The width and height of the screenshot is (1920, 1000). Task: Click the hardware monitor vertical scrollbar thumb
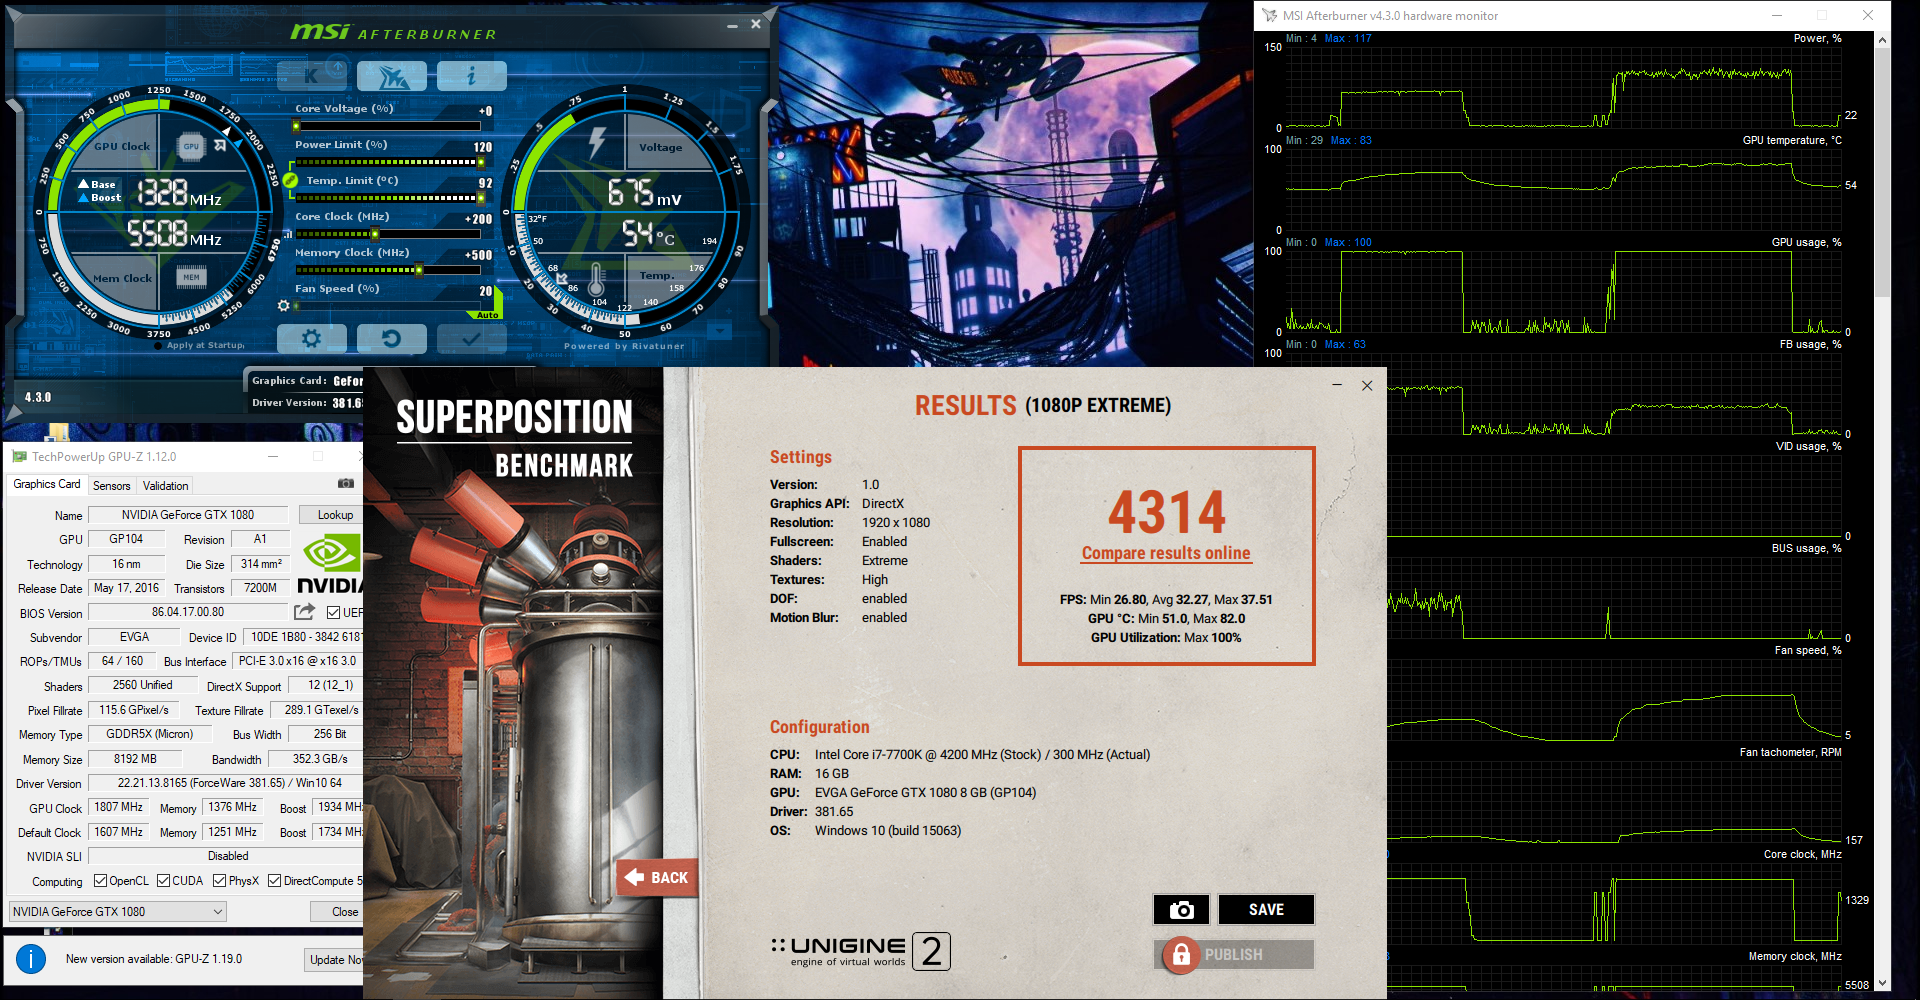[x=1883, y=172]
